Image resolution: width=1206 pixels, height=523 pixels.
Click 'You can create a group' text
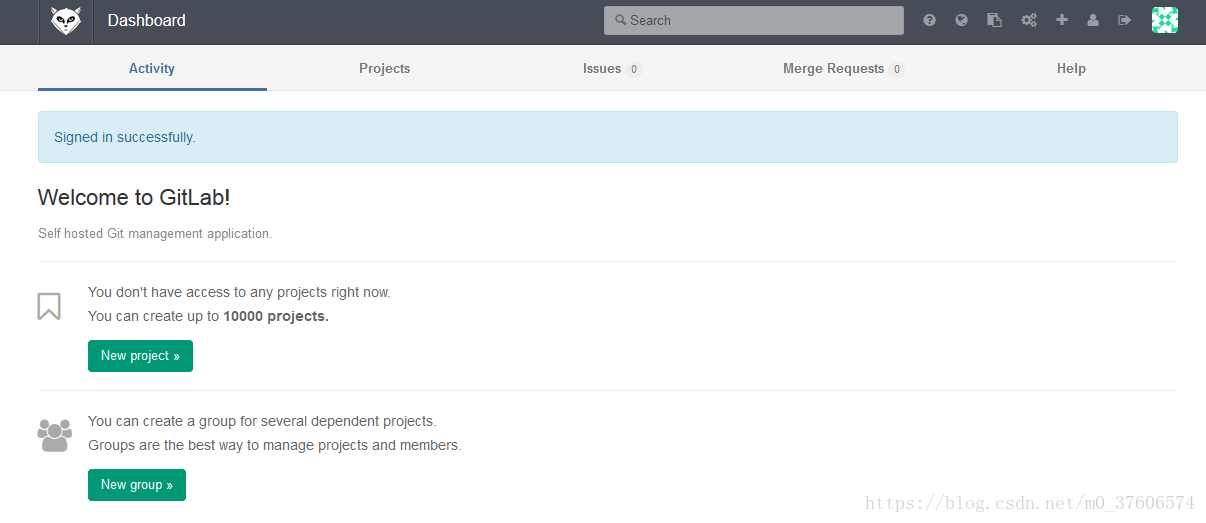coord(262,421)
